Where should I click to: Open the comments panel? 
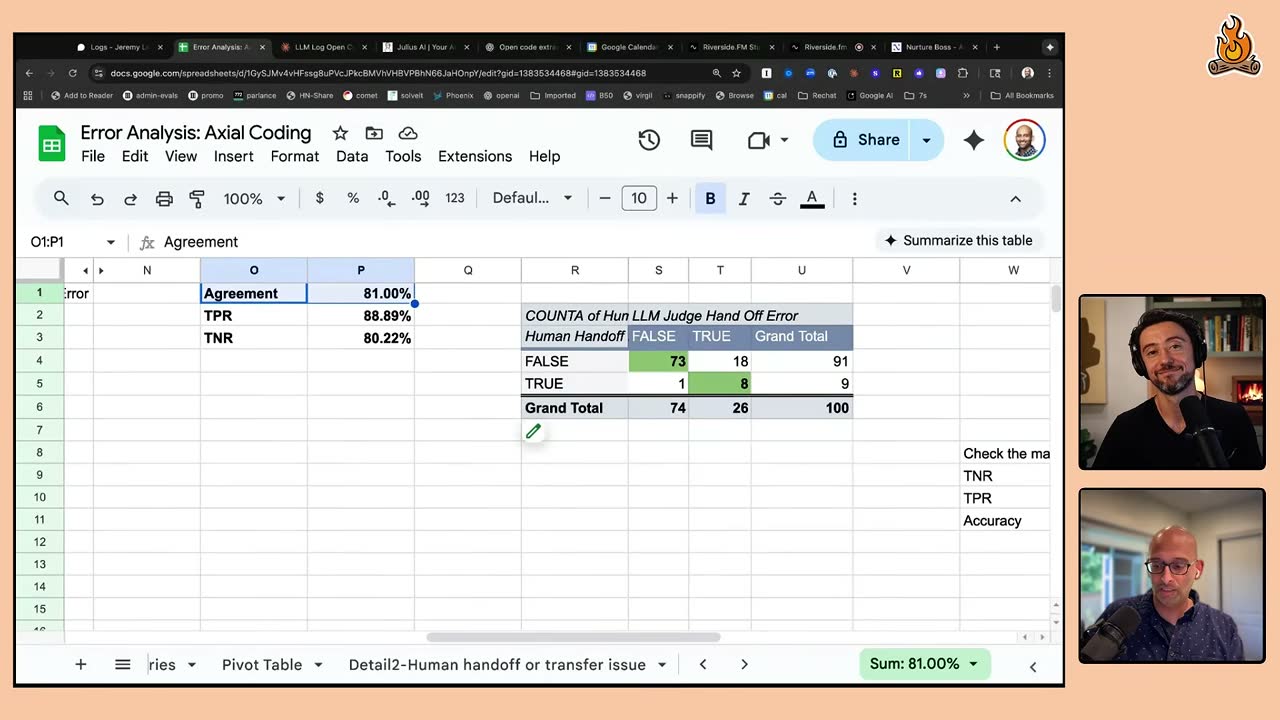(x=702, y=140)
